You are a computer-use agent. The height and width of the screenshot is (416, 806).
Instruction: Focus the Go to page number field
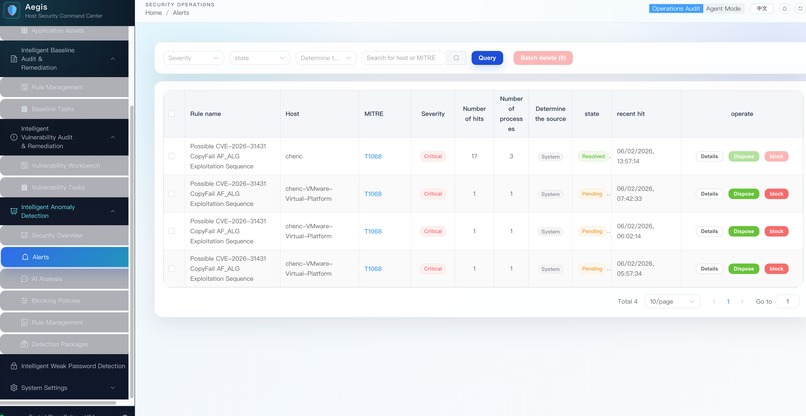[x=787, y=302]
